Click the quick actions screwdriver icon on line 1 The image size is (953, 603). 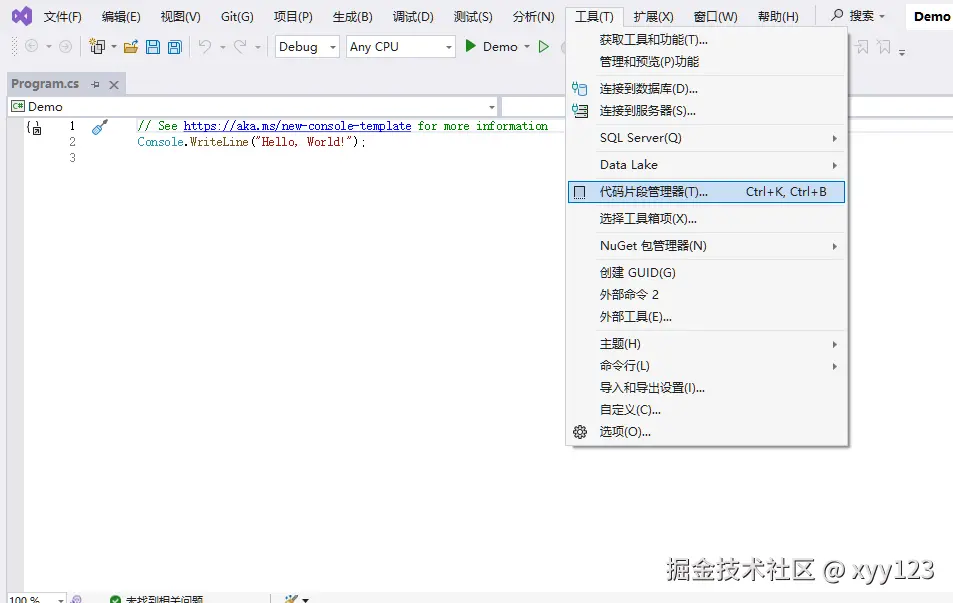(100, 126)
